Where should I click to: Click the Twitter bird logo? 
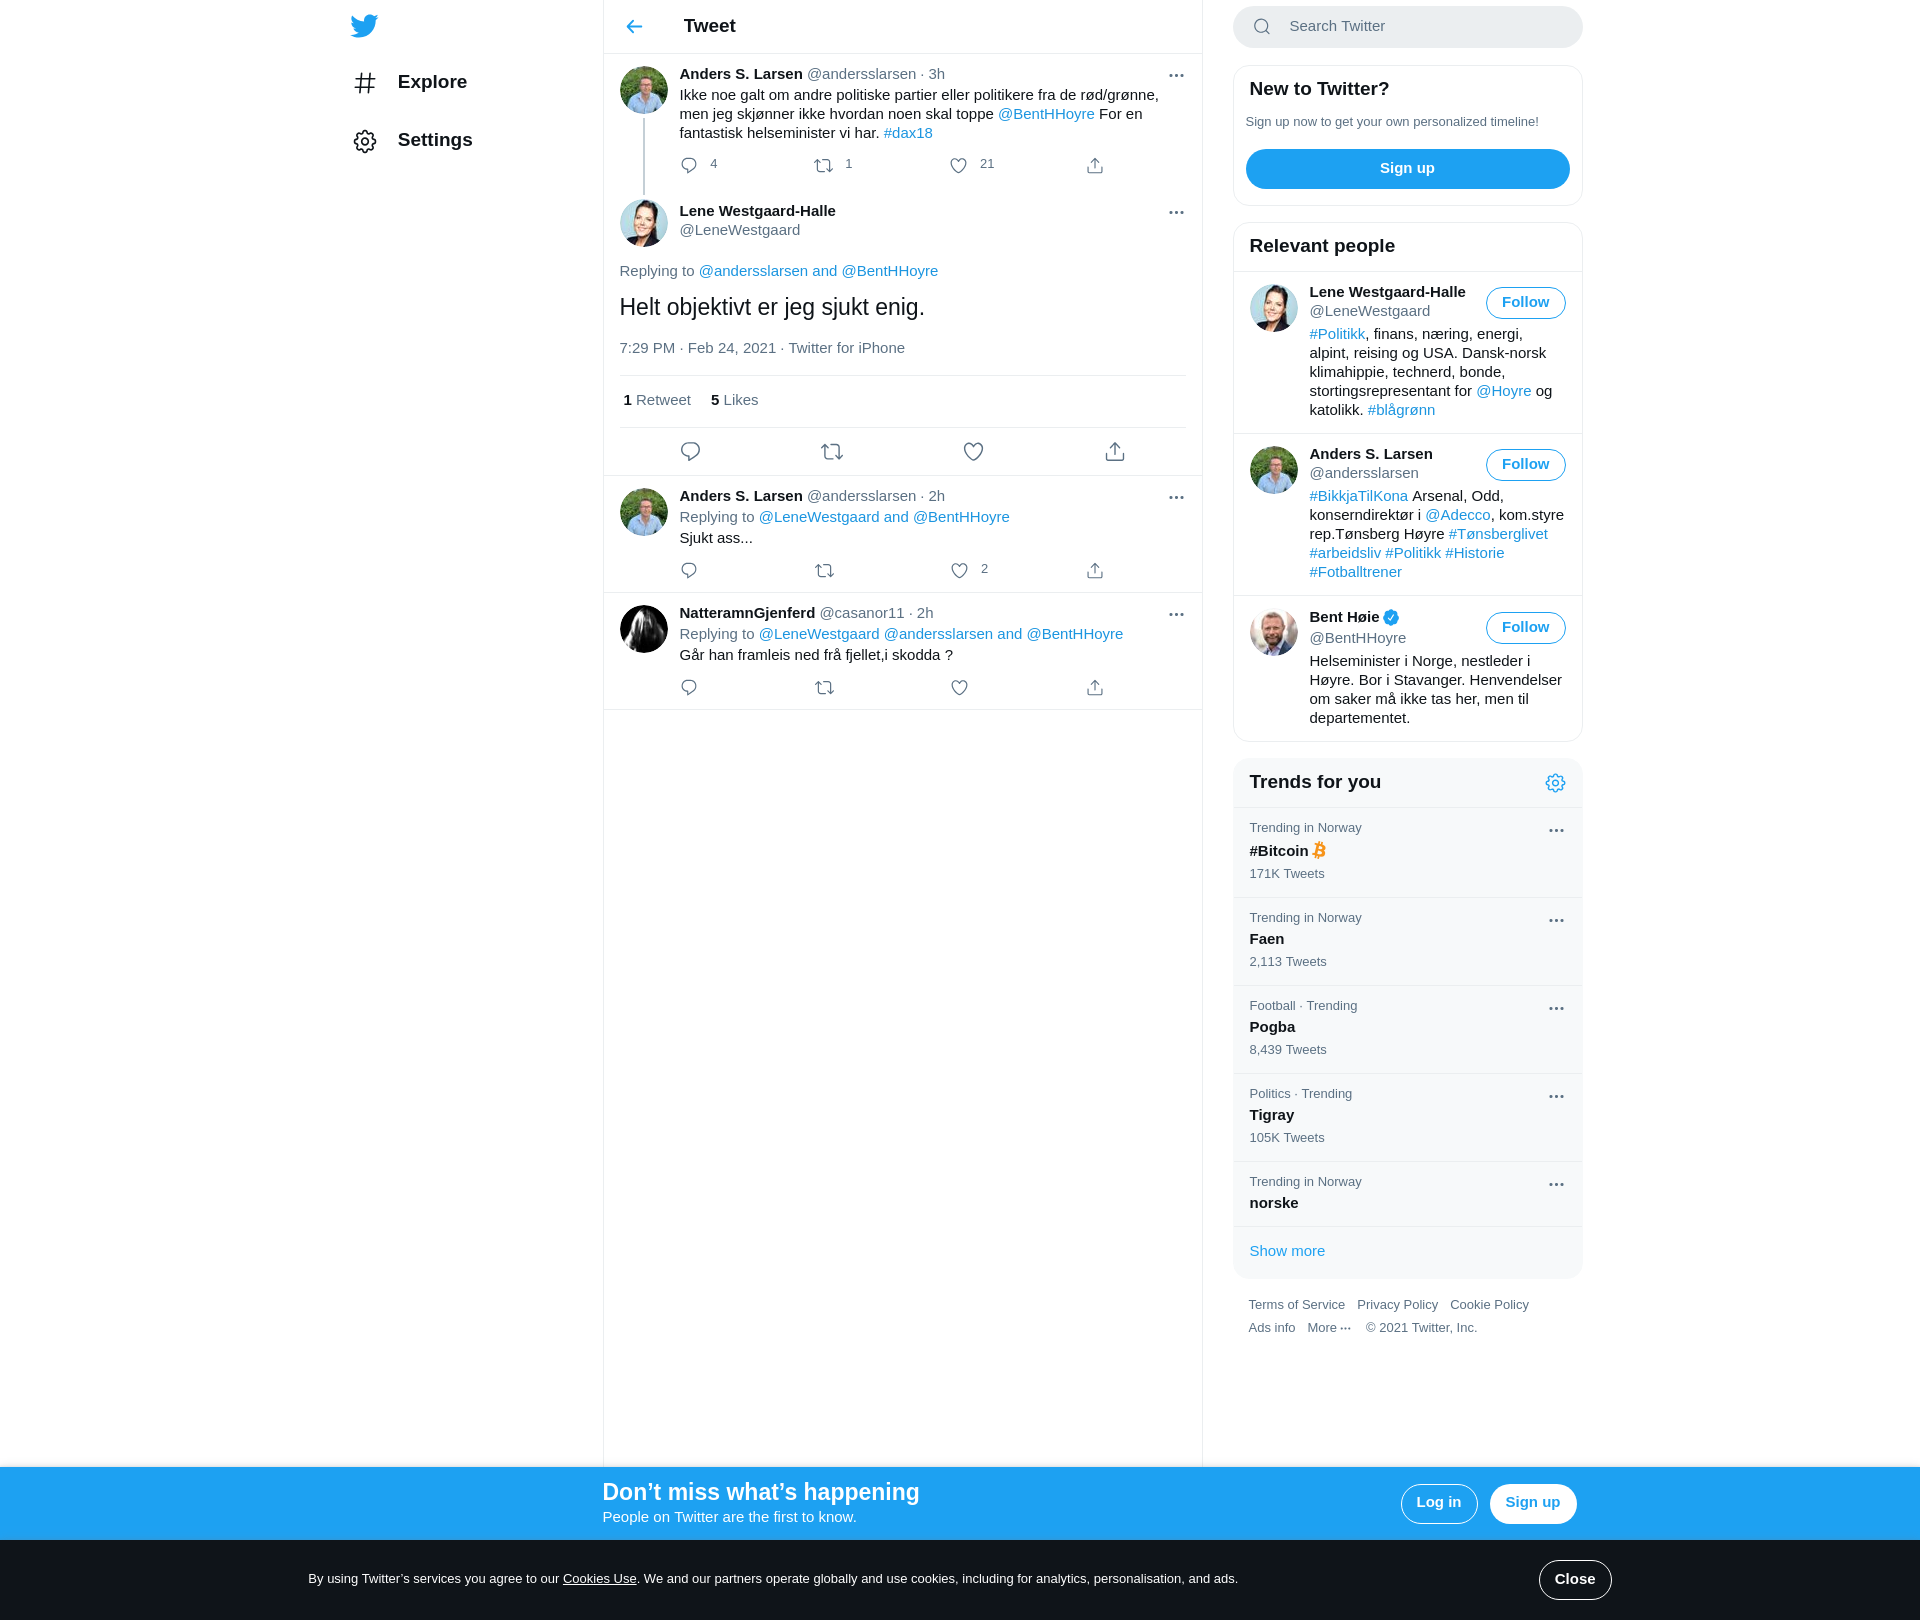364,26
